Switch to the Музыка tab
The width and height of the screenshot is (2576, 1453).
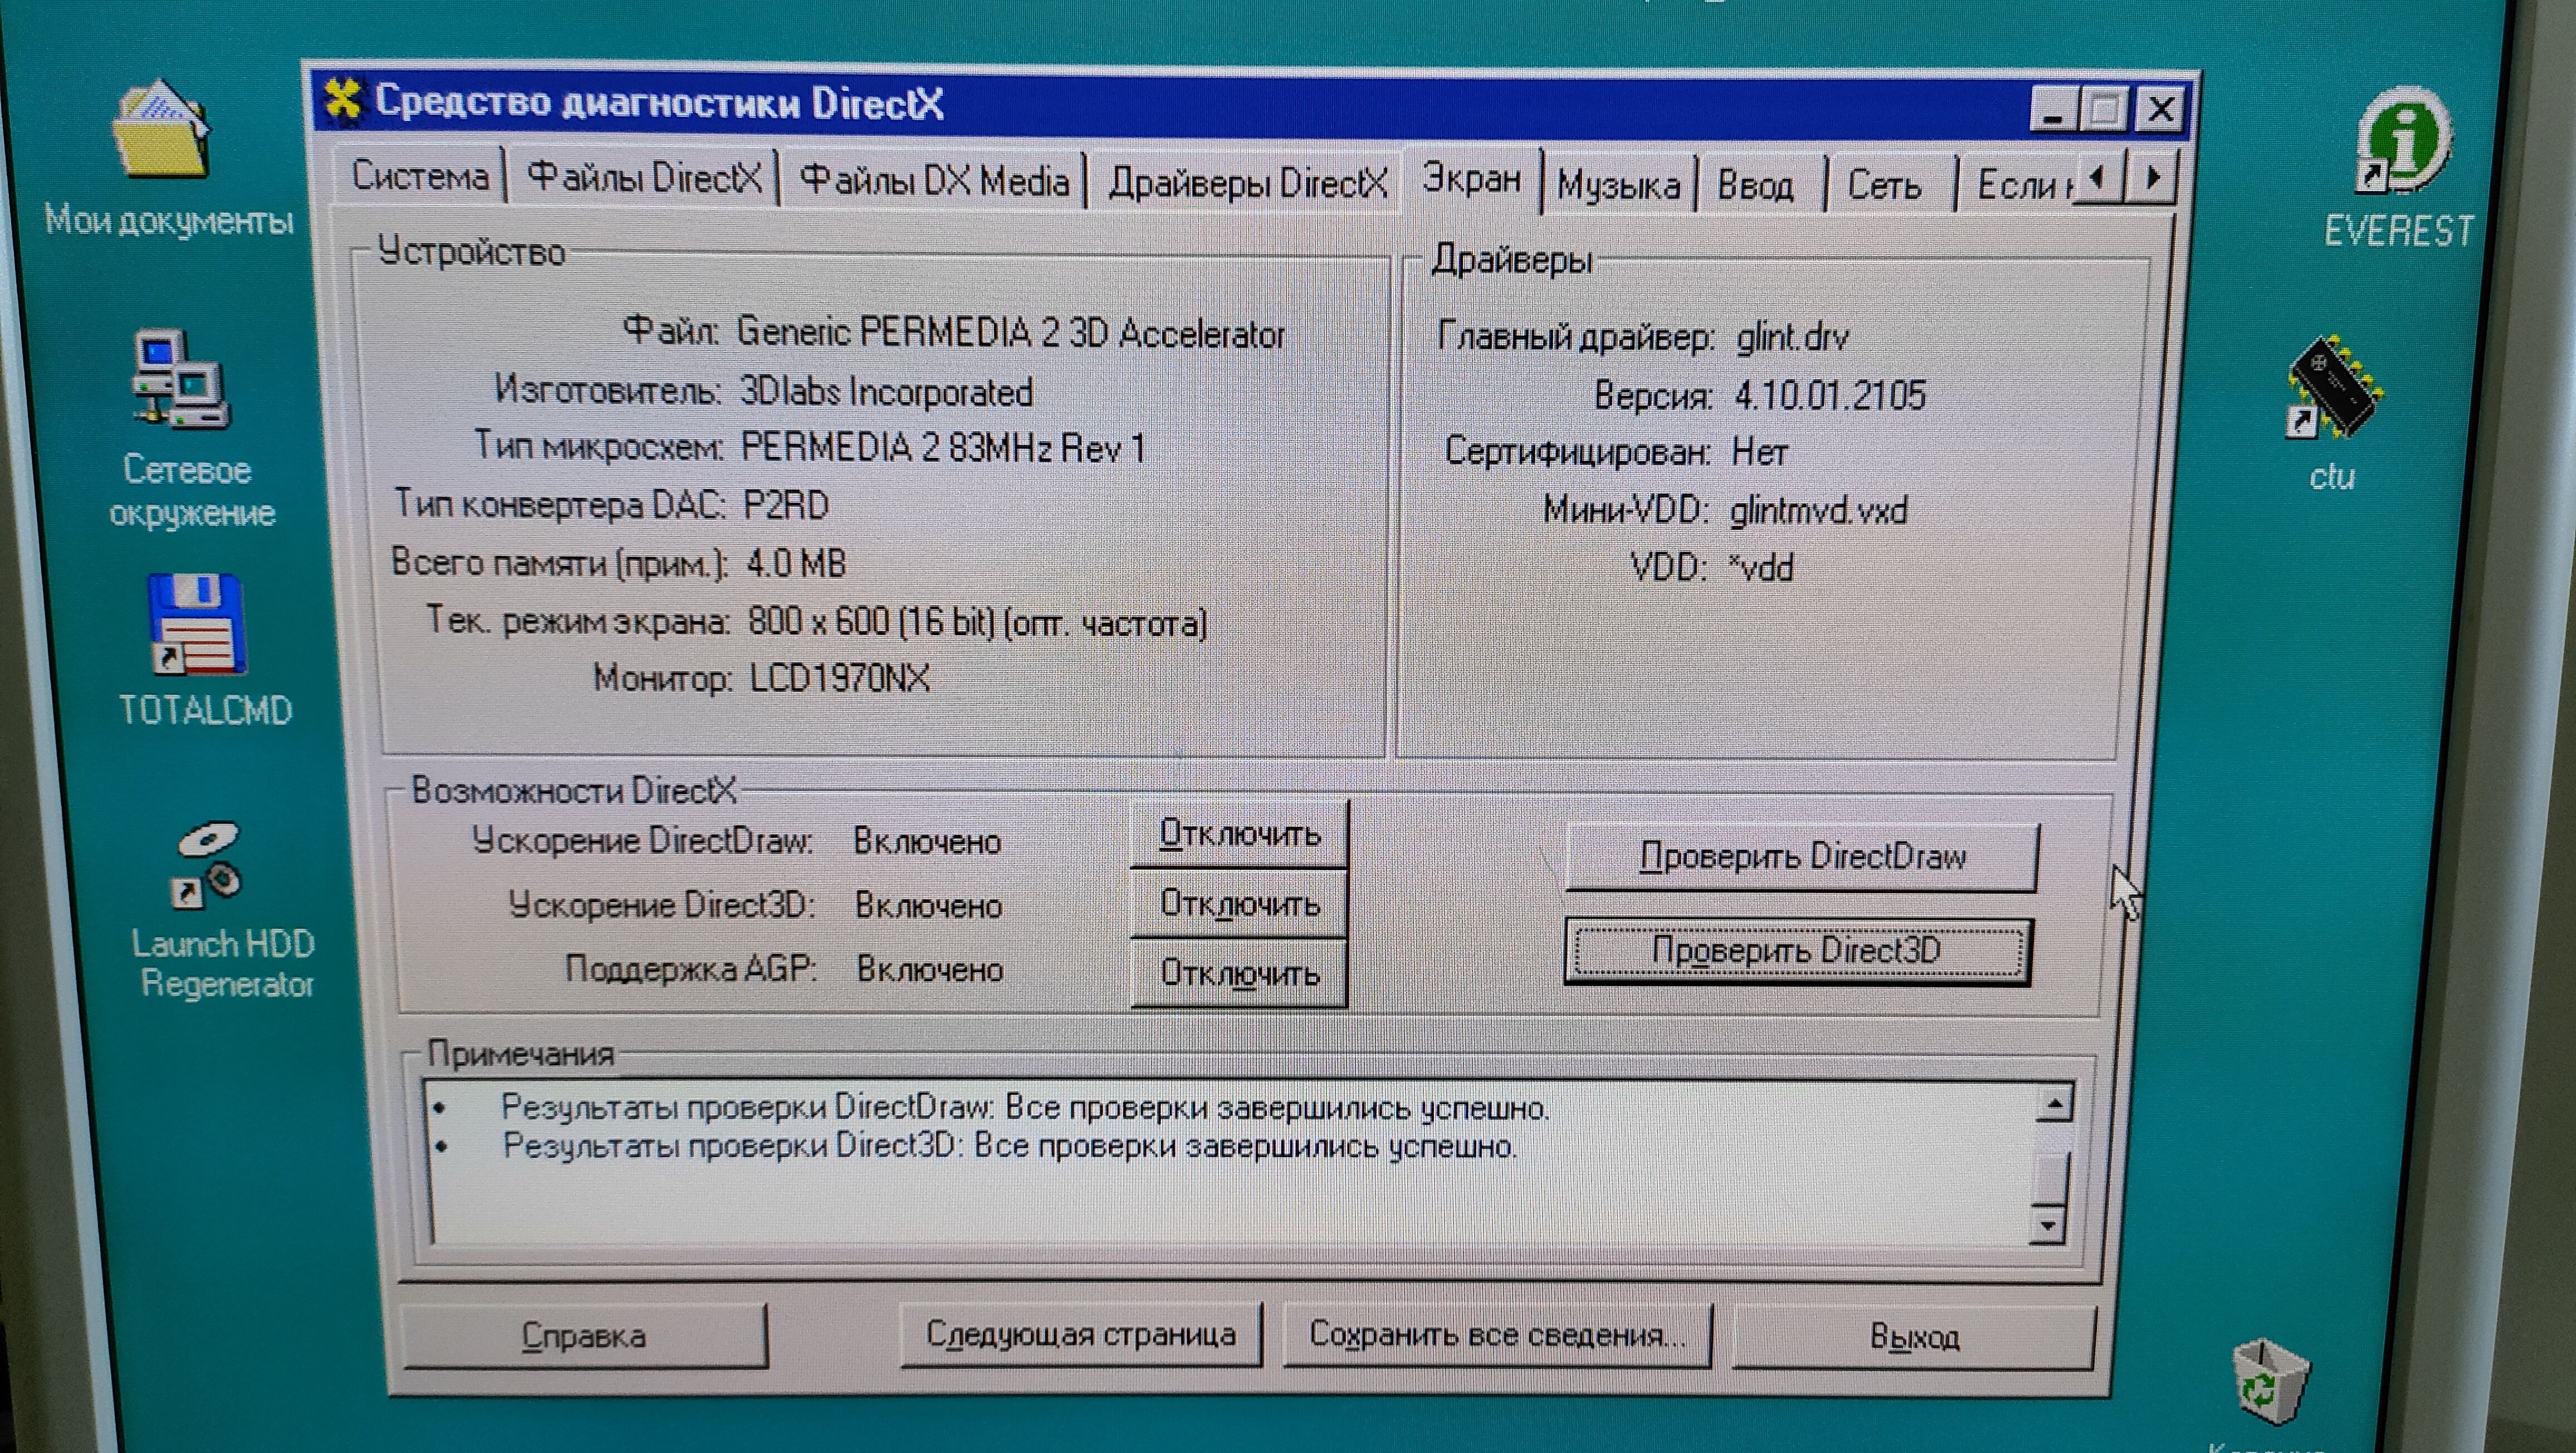pos(1618,185)
